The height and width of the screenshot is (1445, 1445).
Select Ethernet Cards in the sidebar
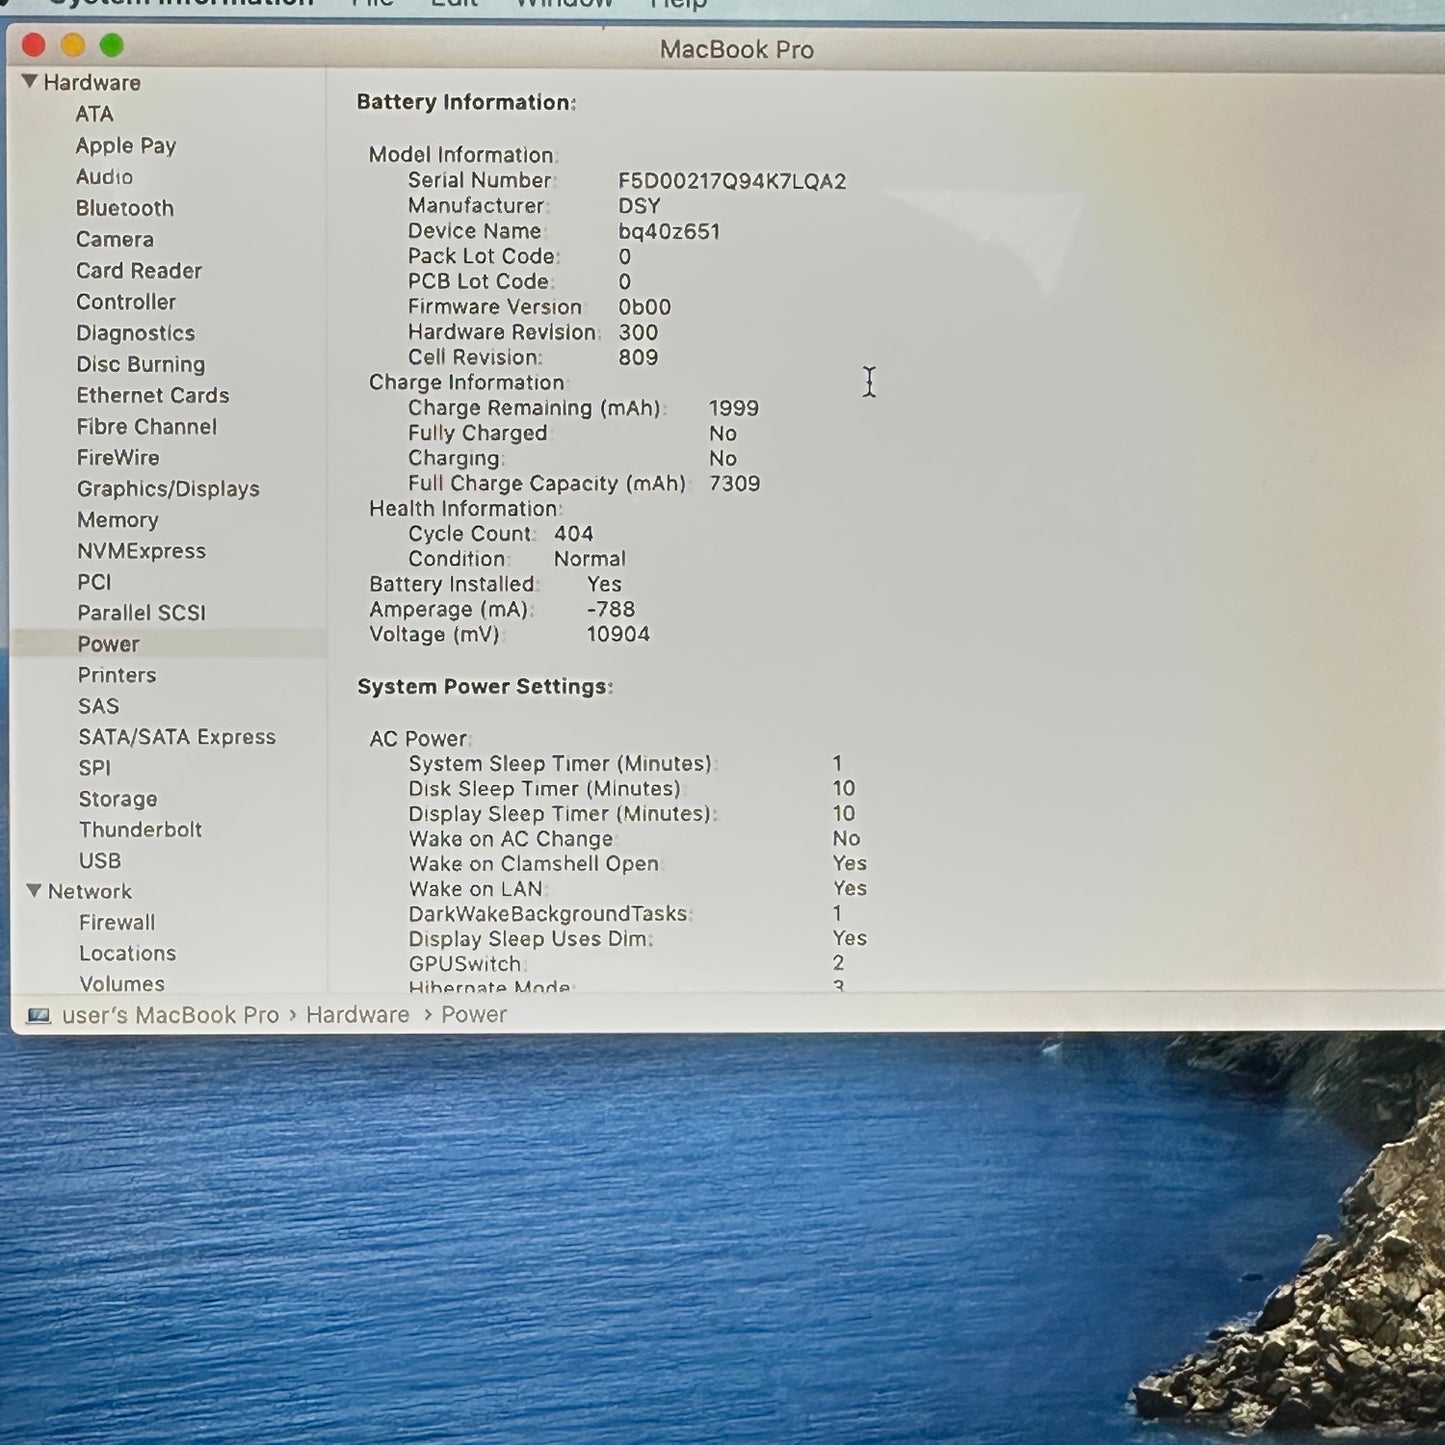(x=153, y=395)
